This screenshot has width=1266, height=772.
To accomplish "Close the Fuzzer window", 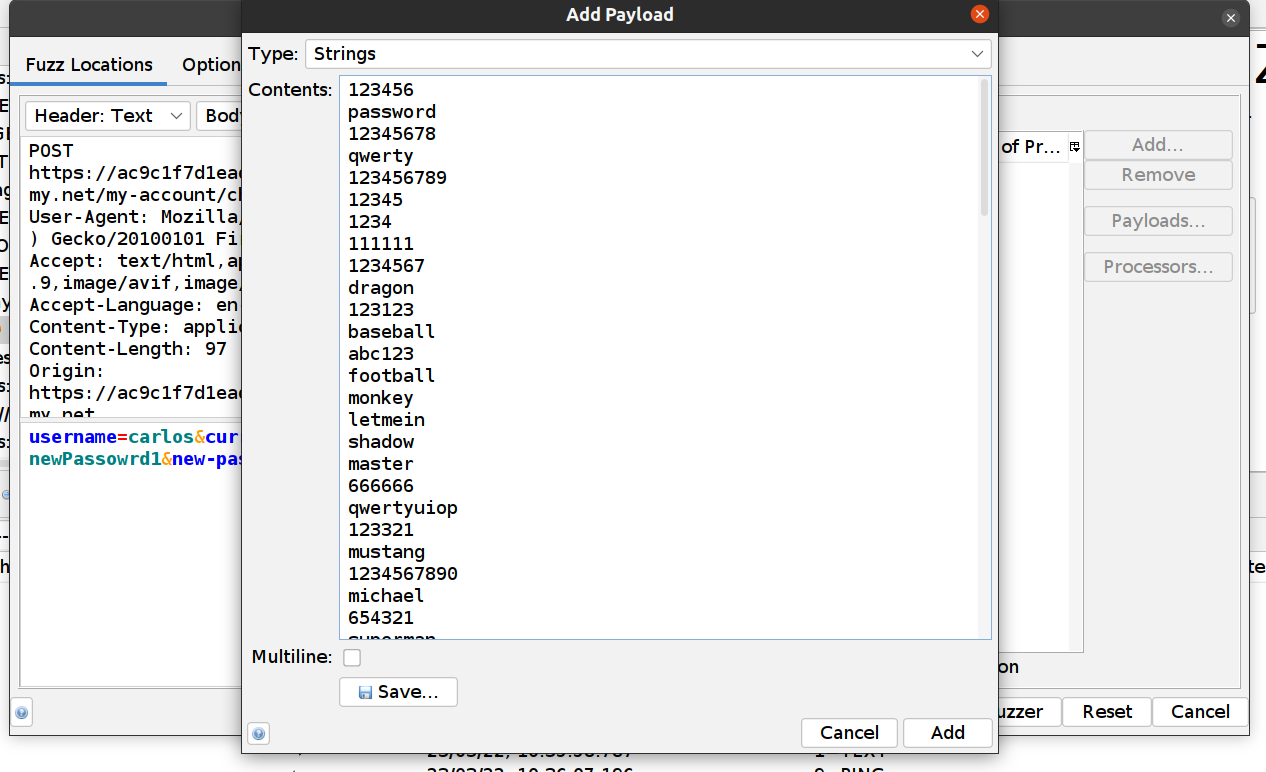I will pos(1231,18).
